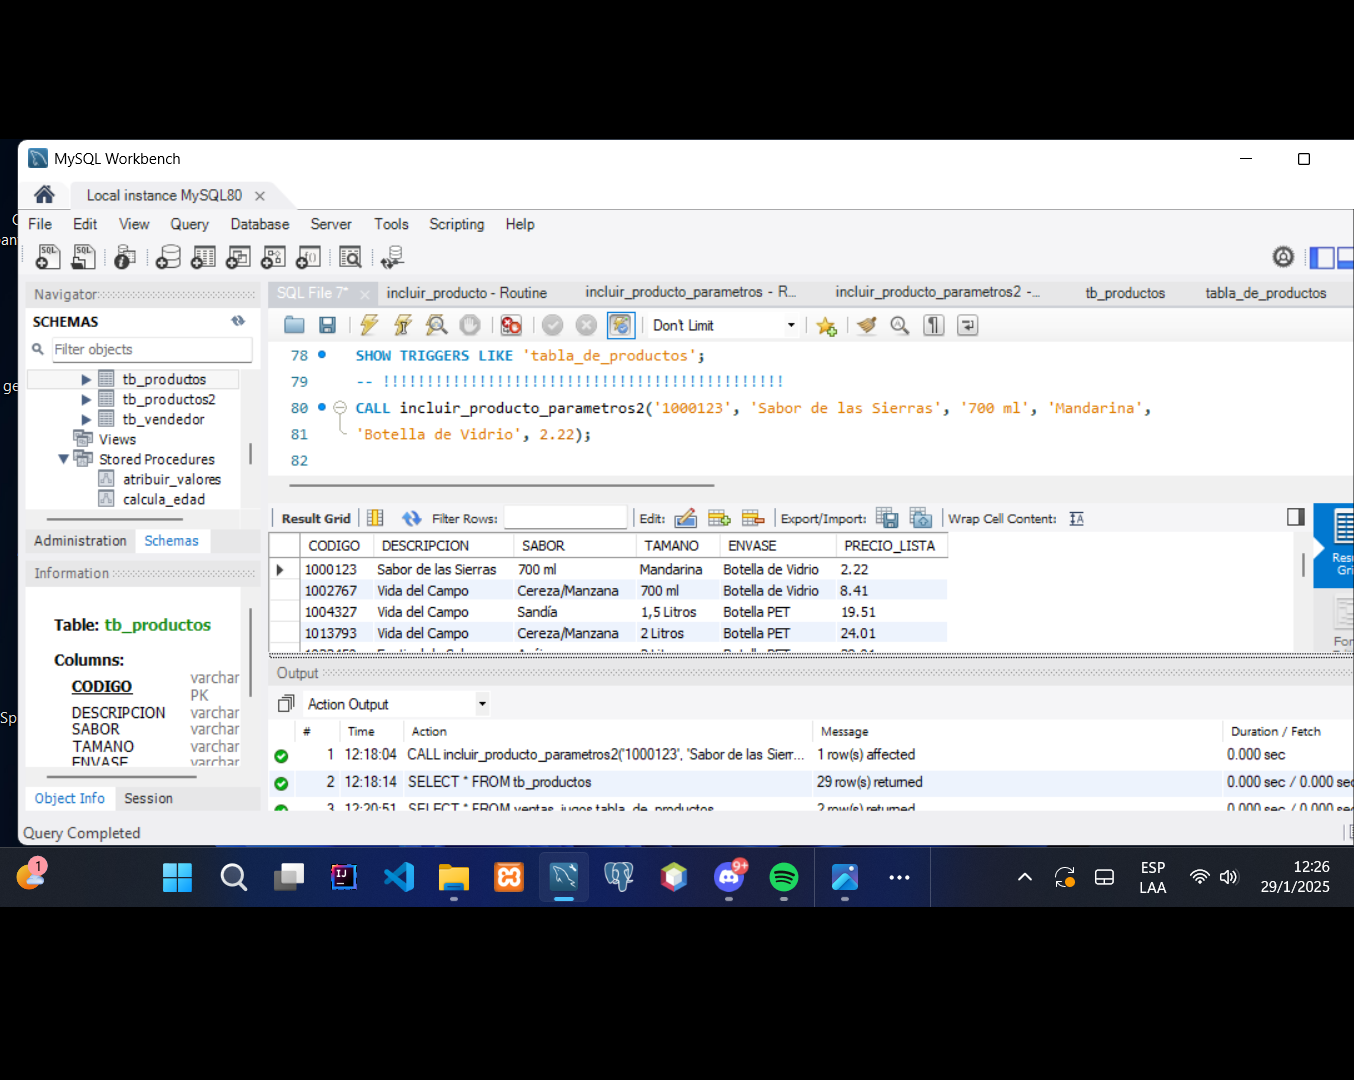Expand the tb_productos2 table node
The width and height of the screenshot is (1354, 1080).
click(86, 399)
